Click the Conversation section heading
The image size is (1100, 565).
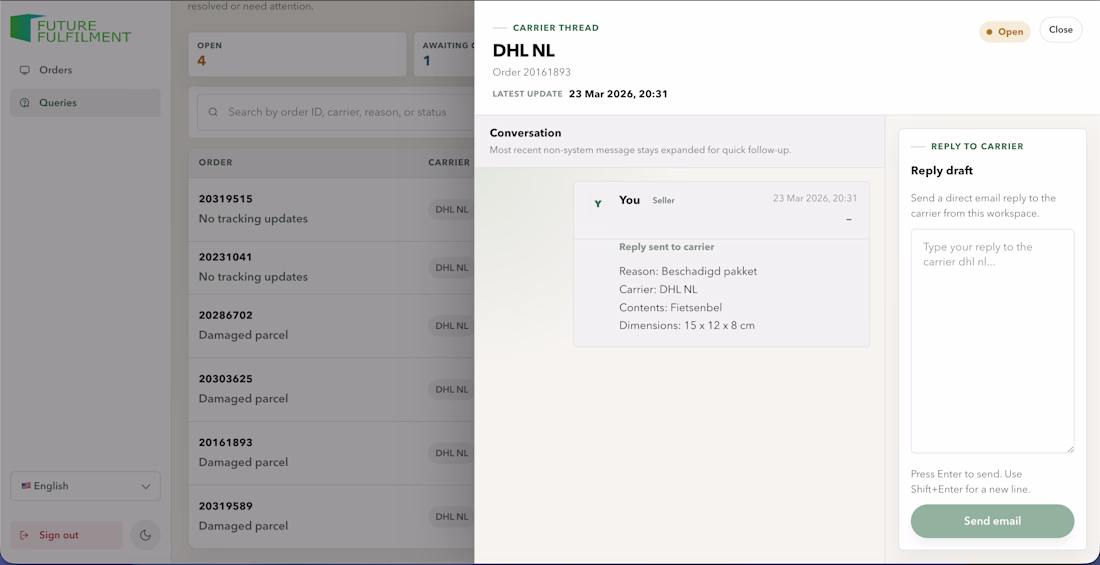point(525,133)
